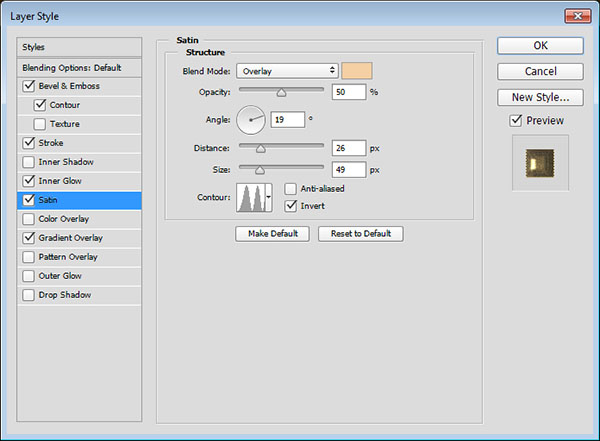Uncheck the Gradient Overlay checkbox
The image size is (600, 441).
(29, 238)
